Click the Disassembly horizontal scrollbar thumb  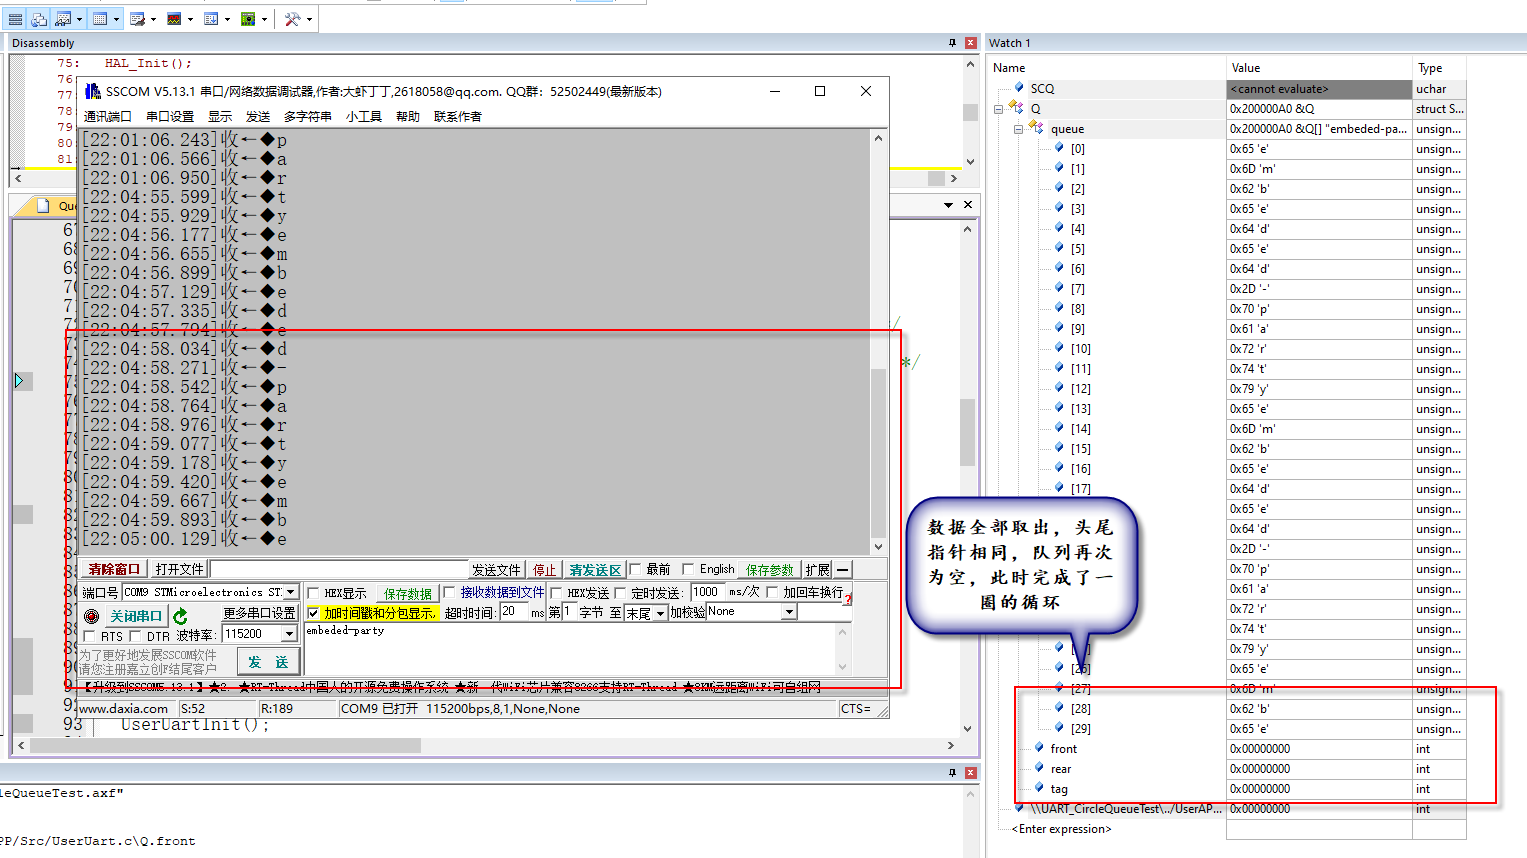936,178
